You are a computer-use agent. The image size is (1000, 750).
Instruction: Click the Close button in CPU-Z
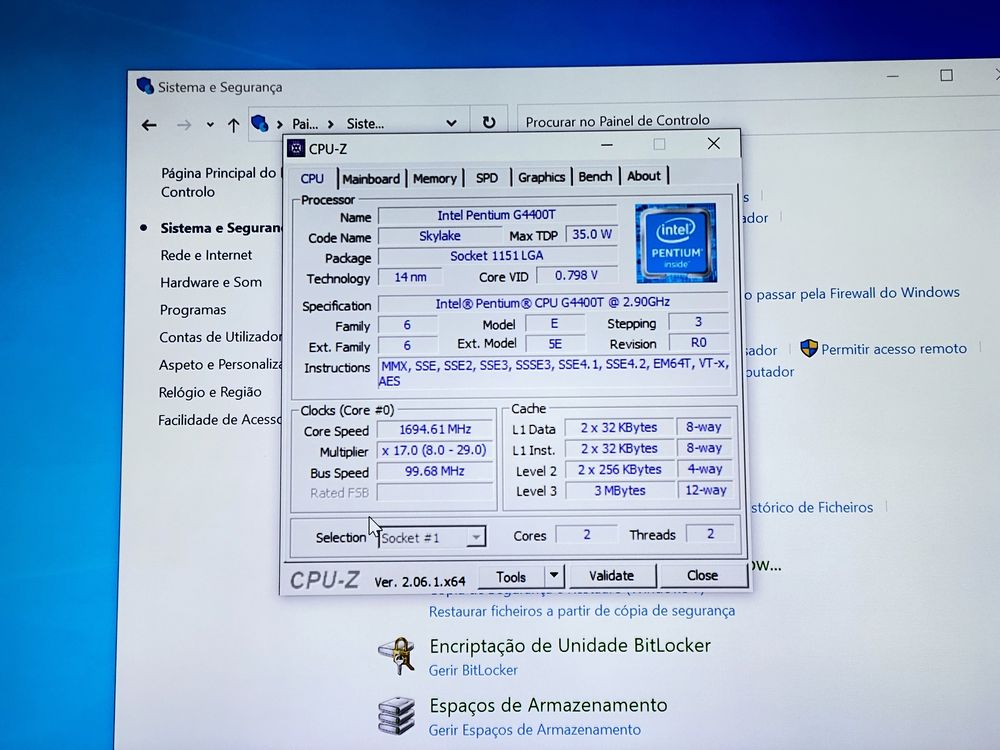pyautogui.click(x=702, y=575)
